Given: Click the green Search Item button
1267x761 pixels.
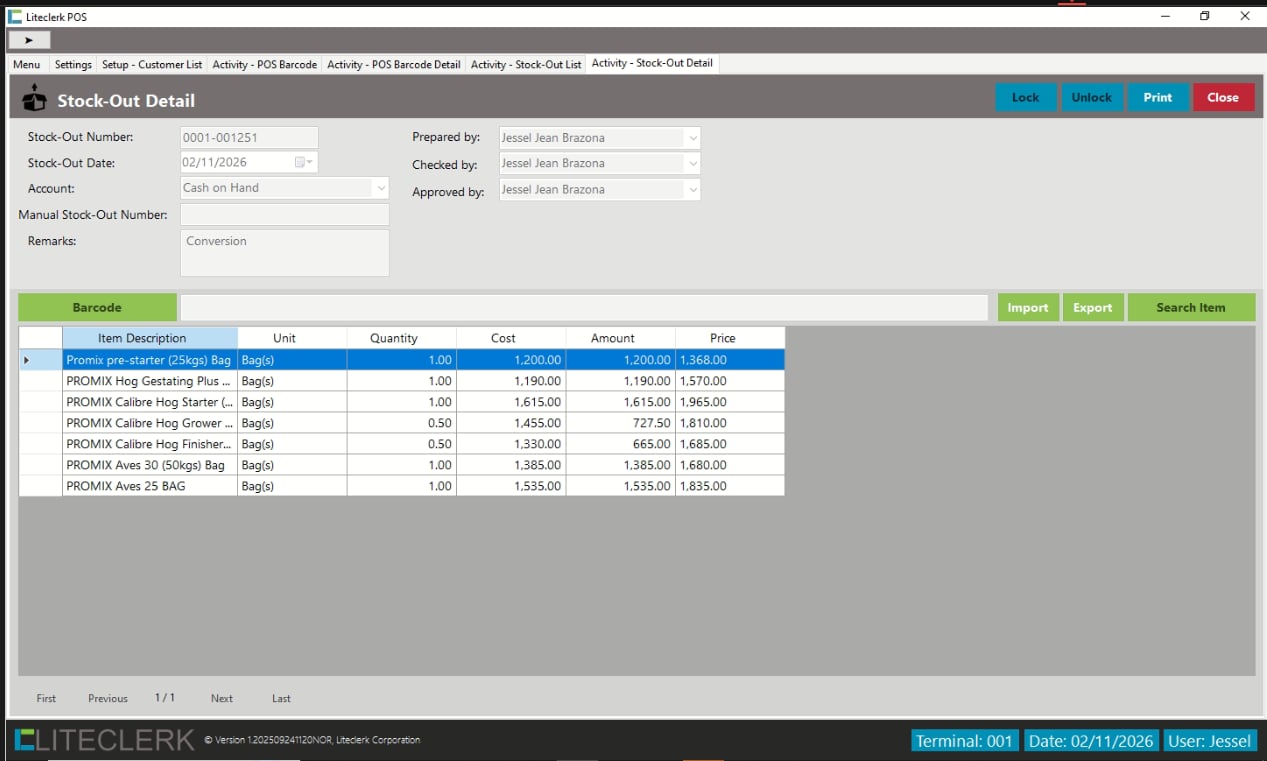Looking at the screenshot, I should 1190,308.
